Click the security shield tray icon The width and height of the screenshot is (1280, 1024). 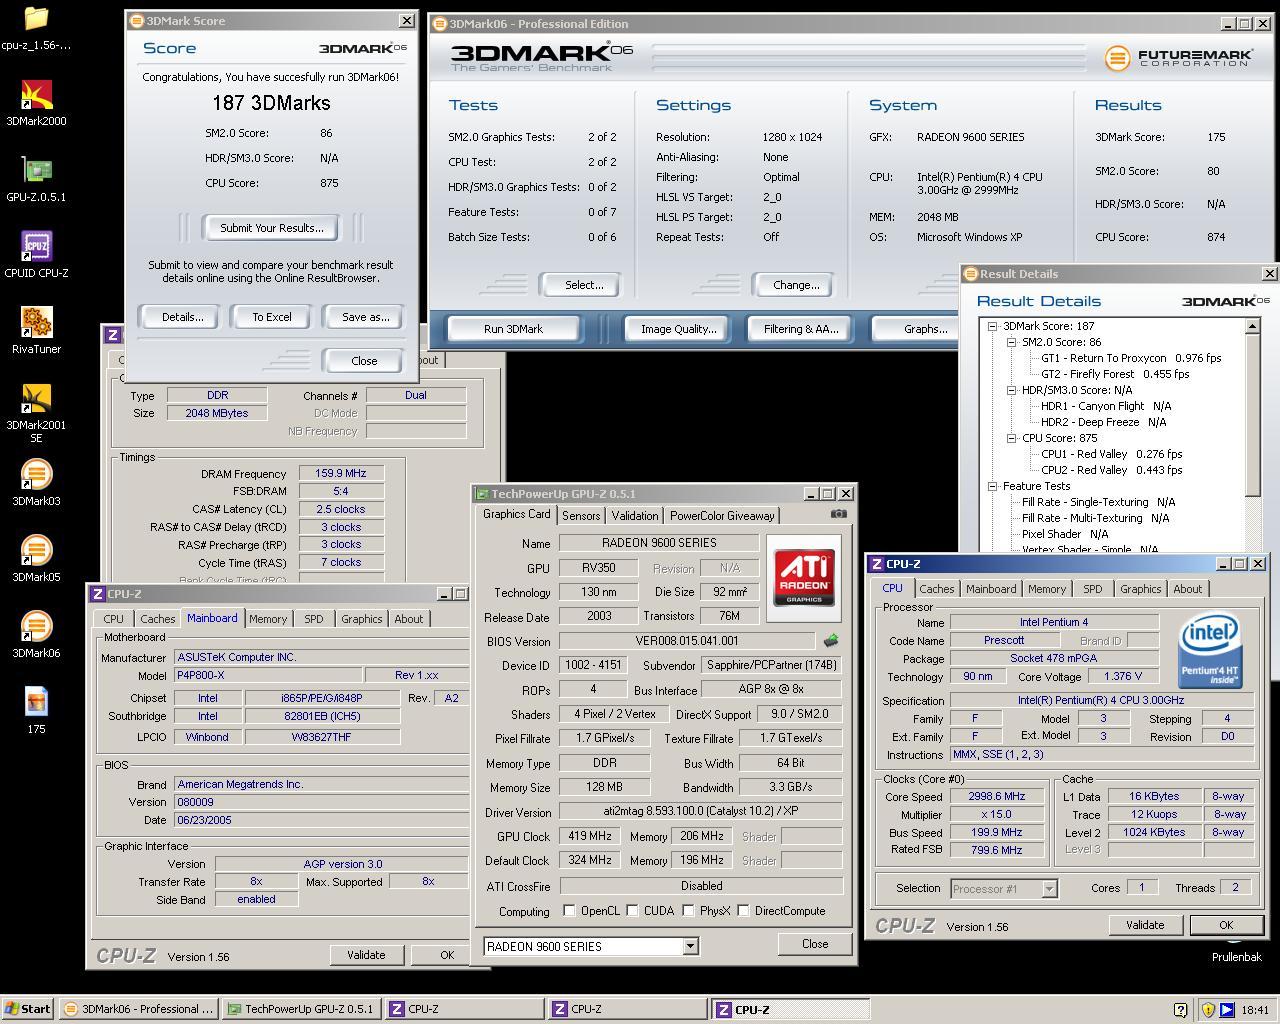coord(1207,1010)
